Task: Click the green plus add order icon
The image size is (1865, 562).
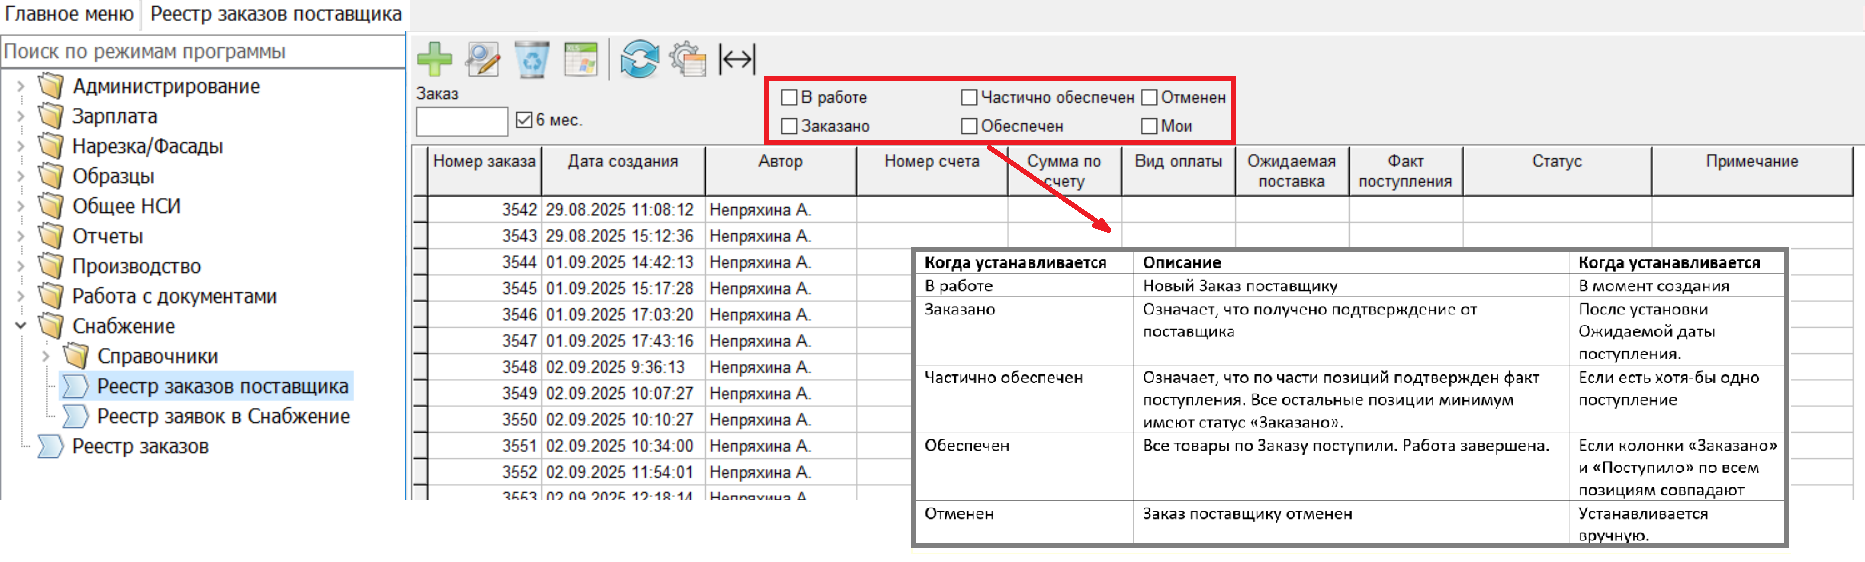Action: [434, 59]
